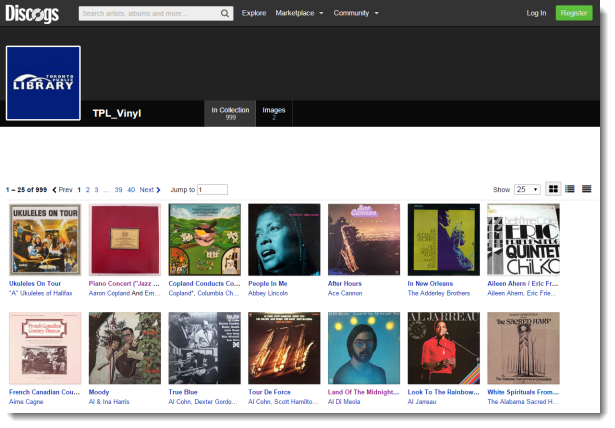This screenshot has width=615, height=428.
Task: Focus the search artists and albums field
Action: click(150, 13)
